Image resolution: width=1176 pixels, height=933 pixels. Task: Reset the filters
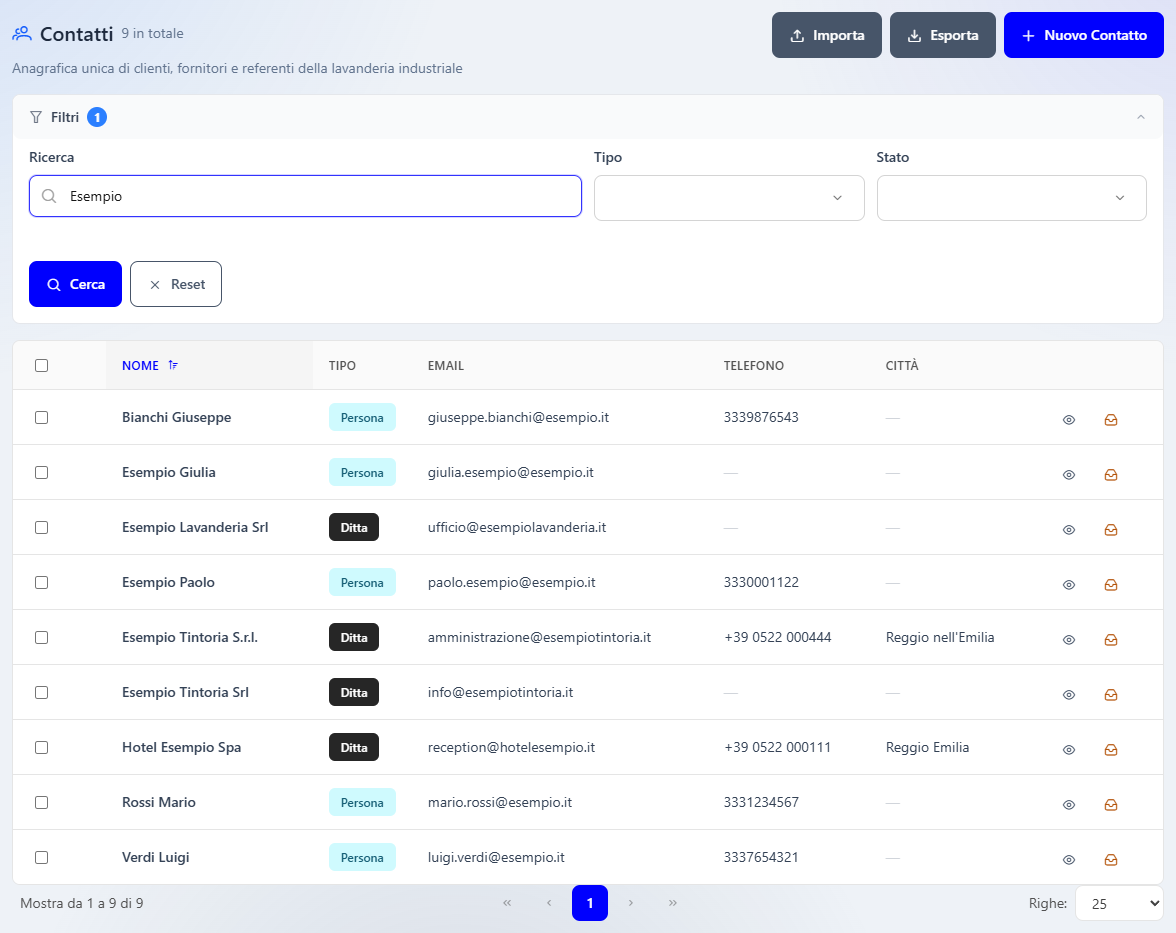coord(176,284)
